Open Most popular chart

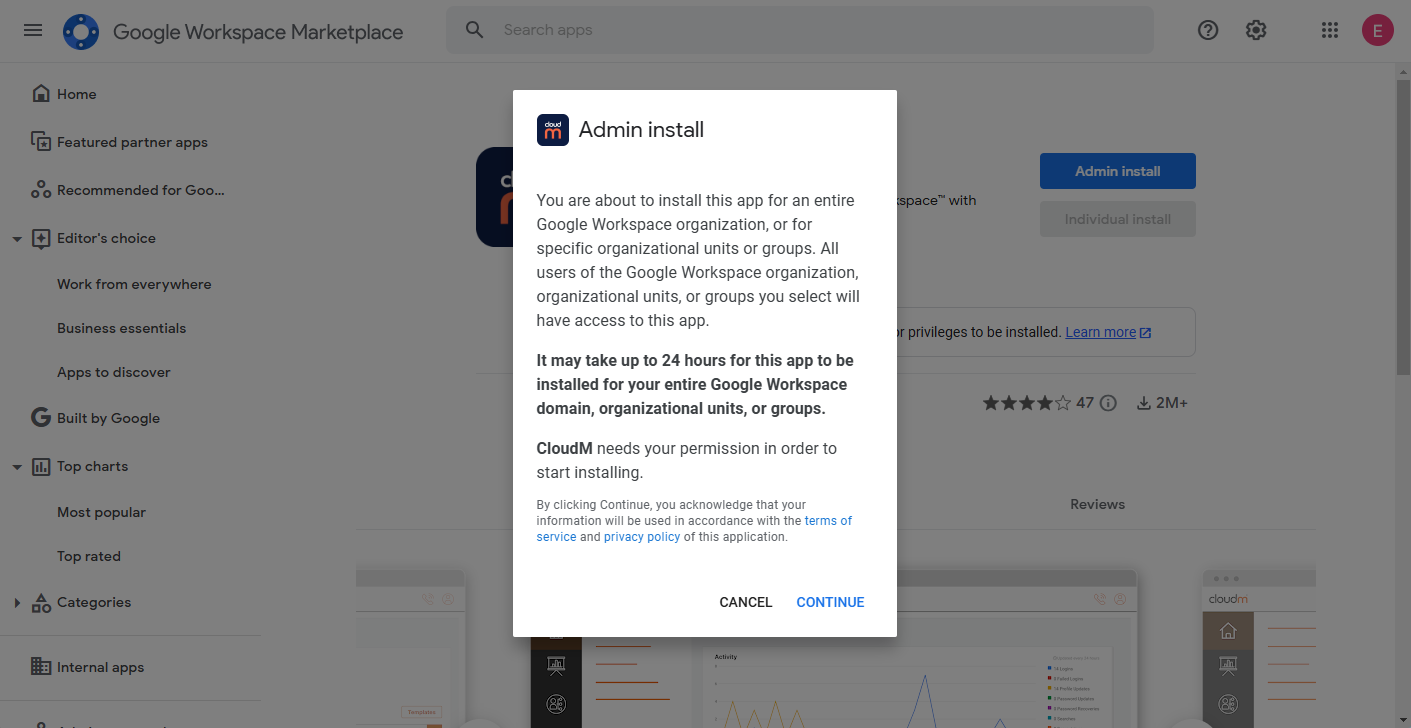point(101,512)
